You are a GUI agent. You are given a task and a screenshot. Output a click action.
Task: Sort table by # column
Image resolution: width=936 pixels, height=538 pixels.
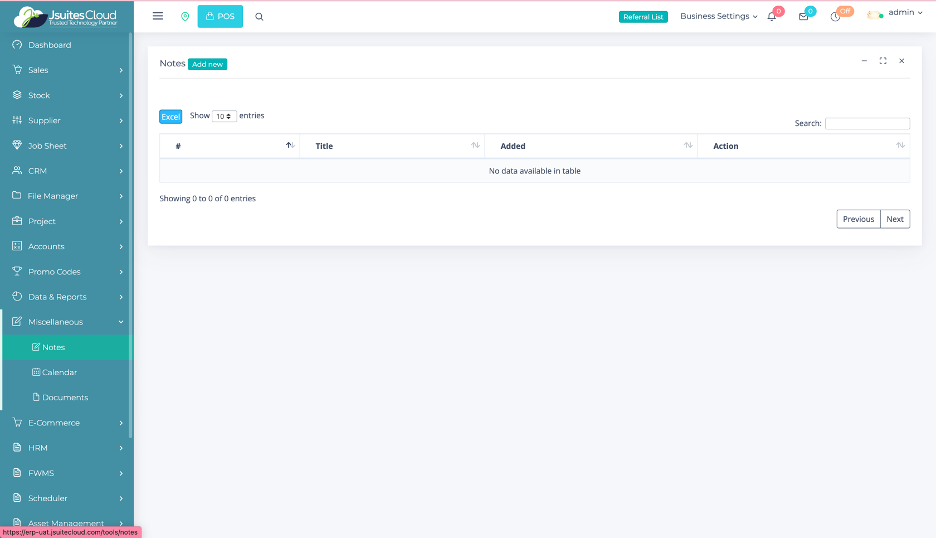point(229,146)
